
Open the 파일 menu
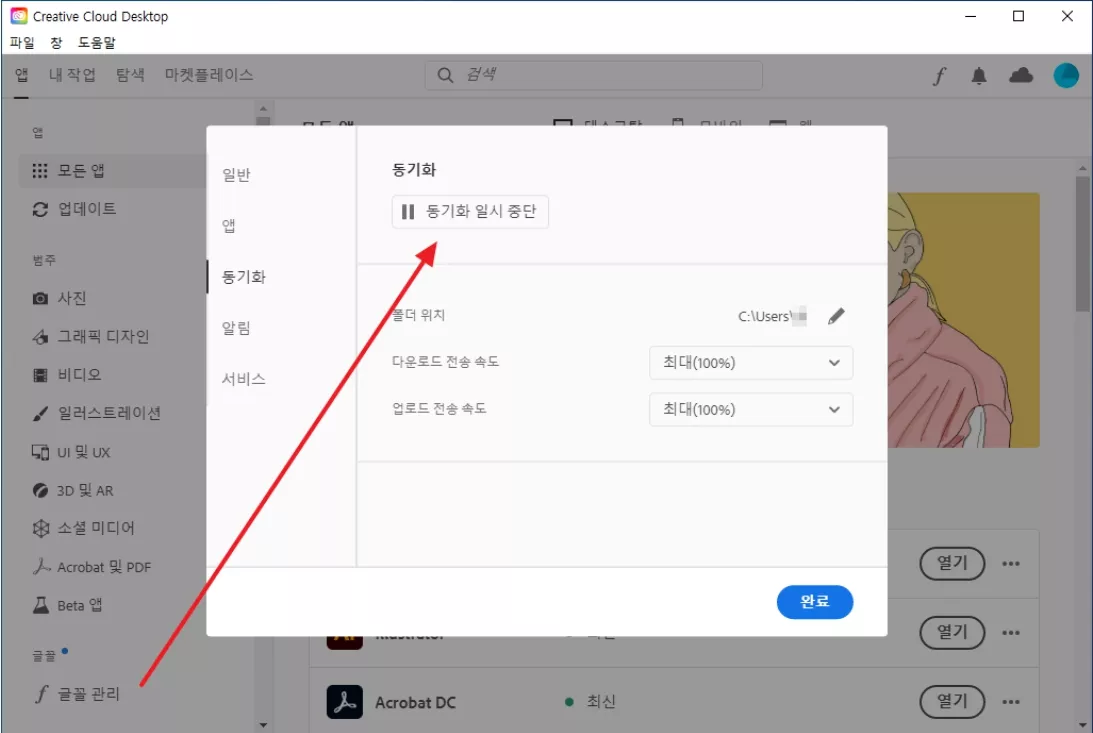[x=21, y=42]
